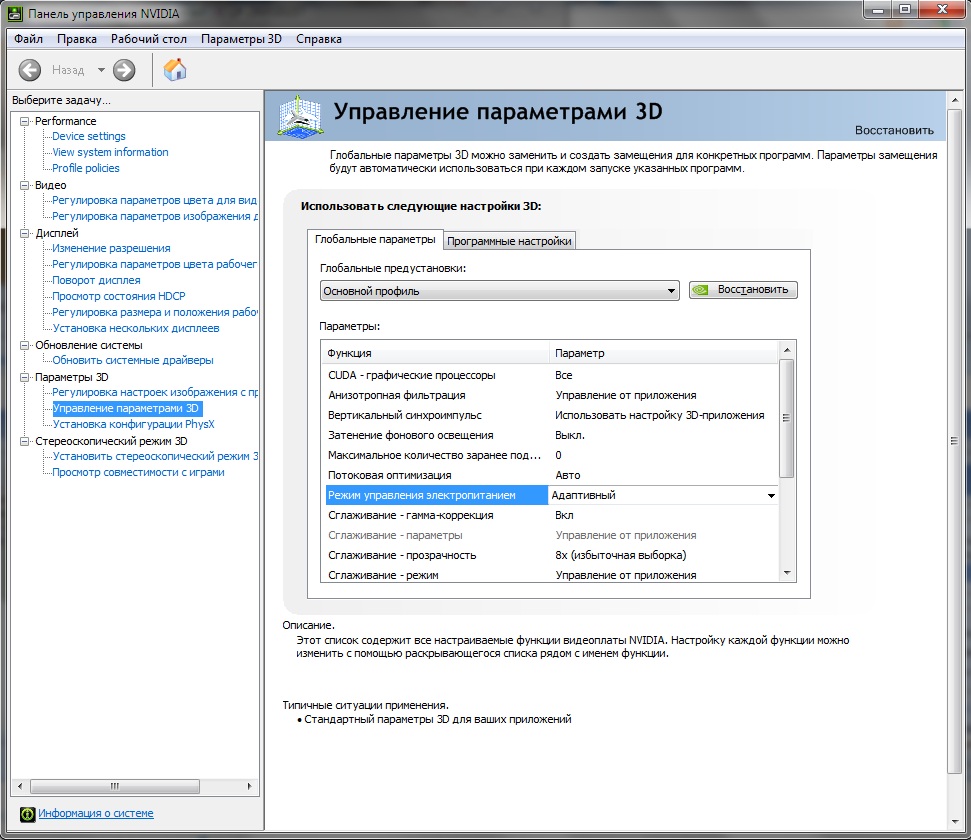
Task: Click NVIDIA icon in title bar
Action: point(15,14)
